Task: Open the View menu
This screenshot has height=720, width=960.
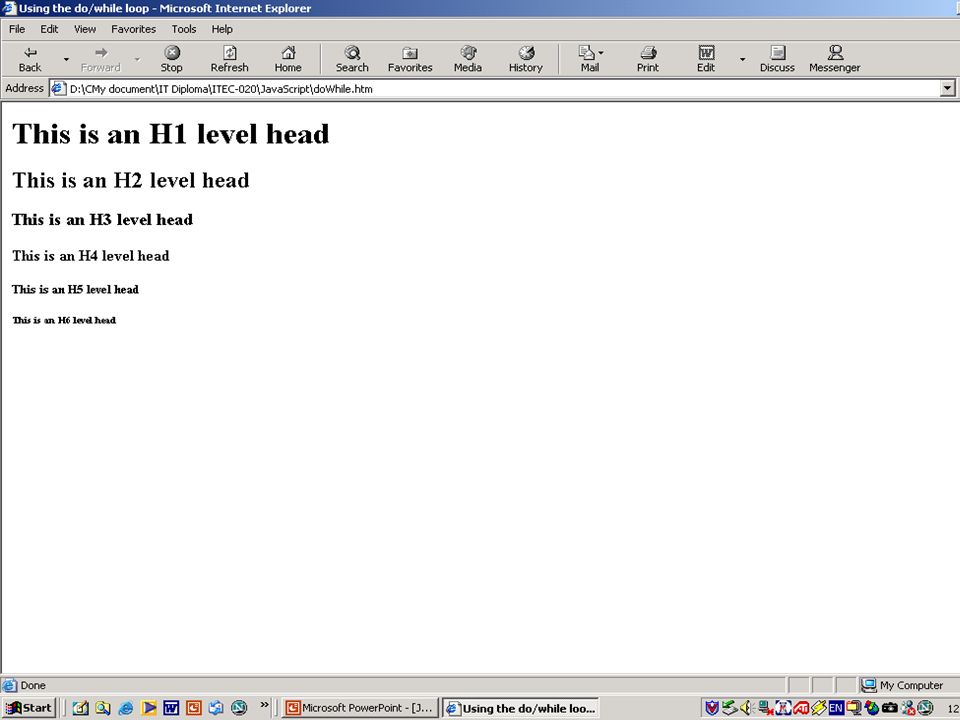Action: [x=85, y=29]
